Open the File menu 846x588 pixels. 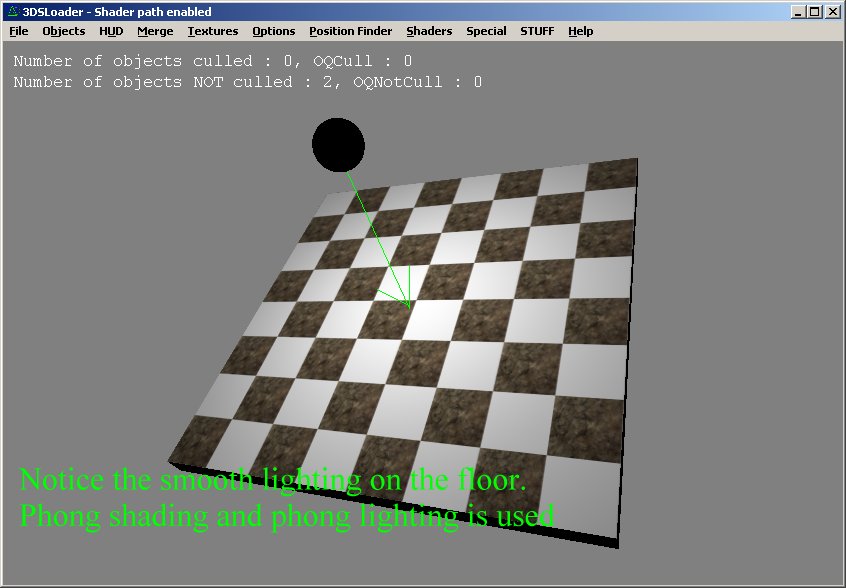coord(19,31)
